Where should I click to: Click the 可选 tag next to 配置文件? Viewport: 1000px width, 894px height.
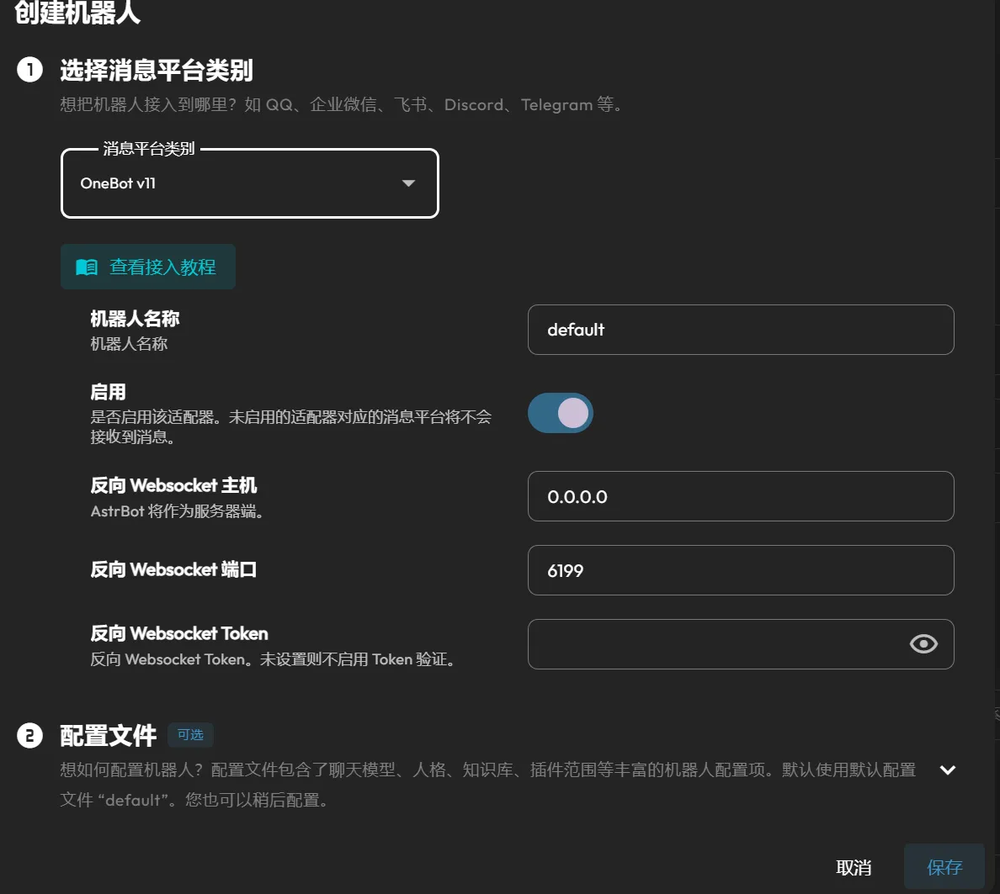[190, 735]
